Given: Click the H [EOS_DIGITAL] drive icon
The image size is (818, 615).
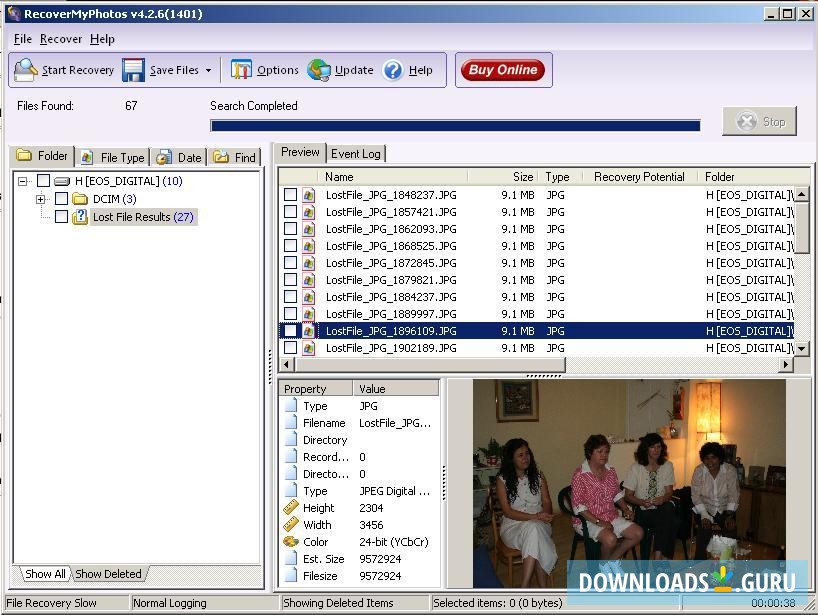Looking at the screenshot, I should pyautogui.click(x=62, y=181).
